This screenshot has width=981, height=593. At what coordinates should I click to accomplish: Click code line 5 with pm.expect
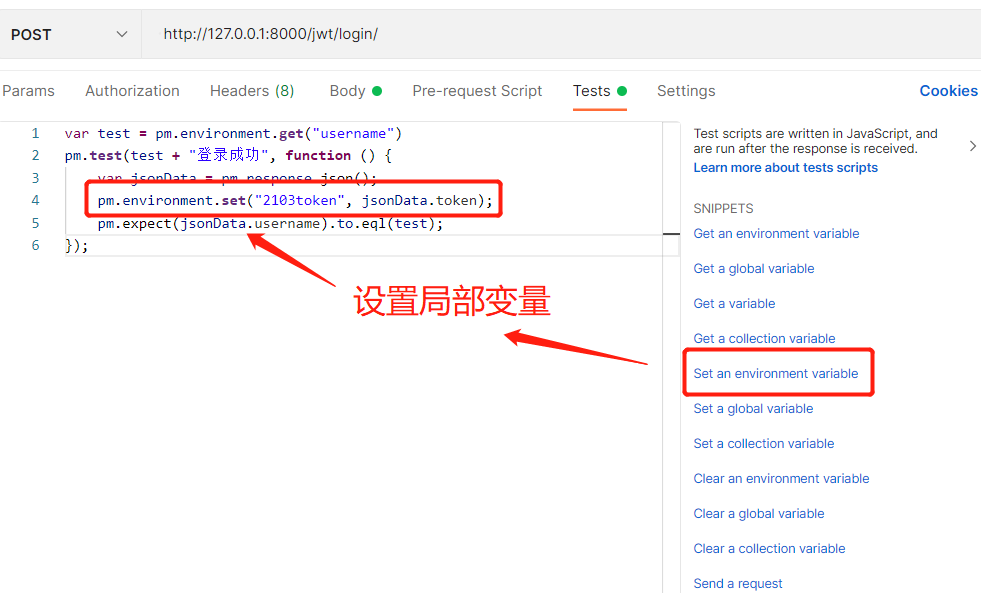[270, 223]
